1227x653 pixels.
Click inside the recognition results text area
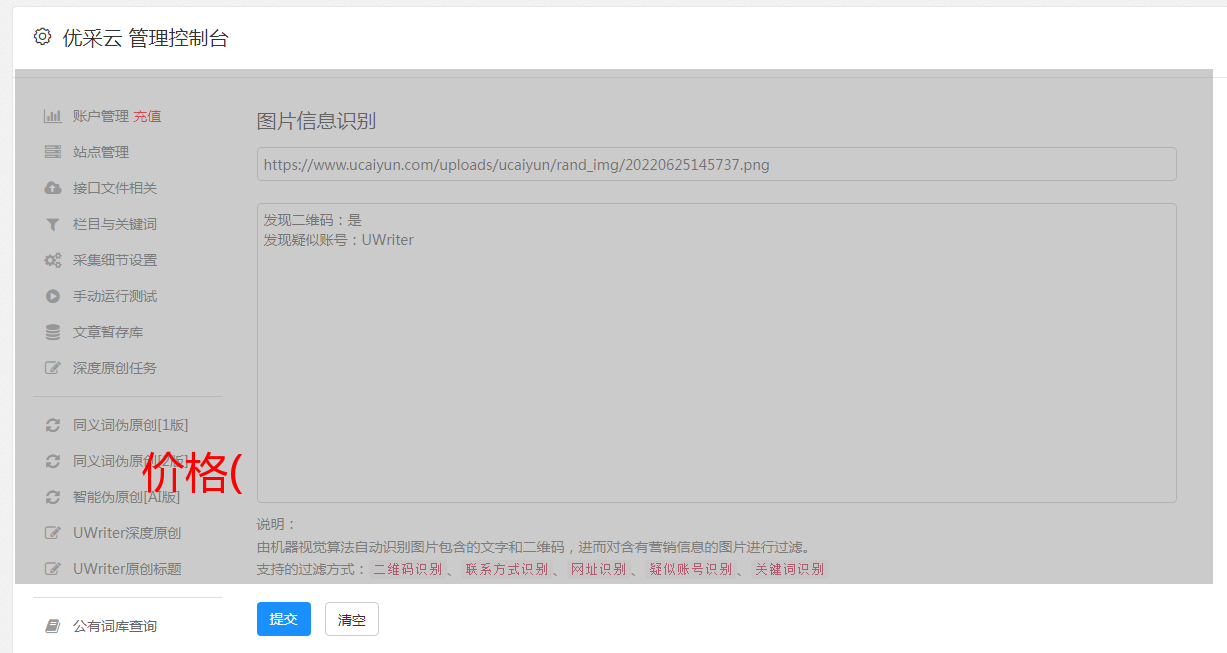point(716,370)
